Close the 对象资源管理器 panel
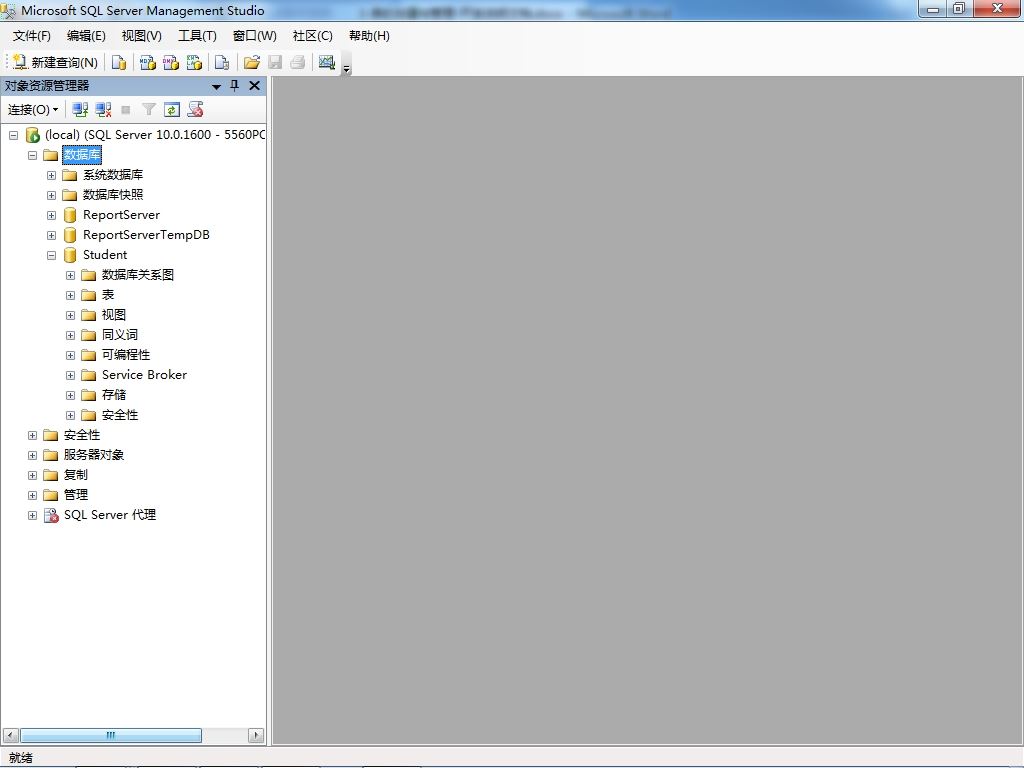This screenshot has width=1024, height=768. click(x=255, y=86)
